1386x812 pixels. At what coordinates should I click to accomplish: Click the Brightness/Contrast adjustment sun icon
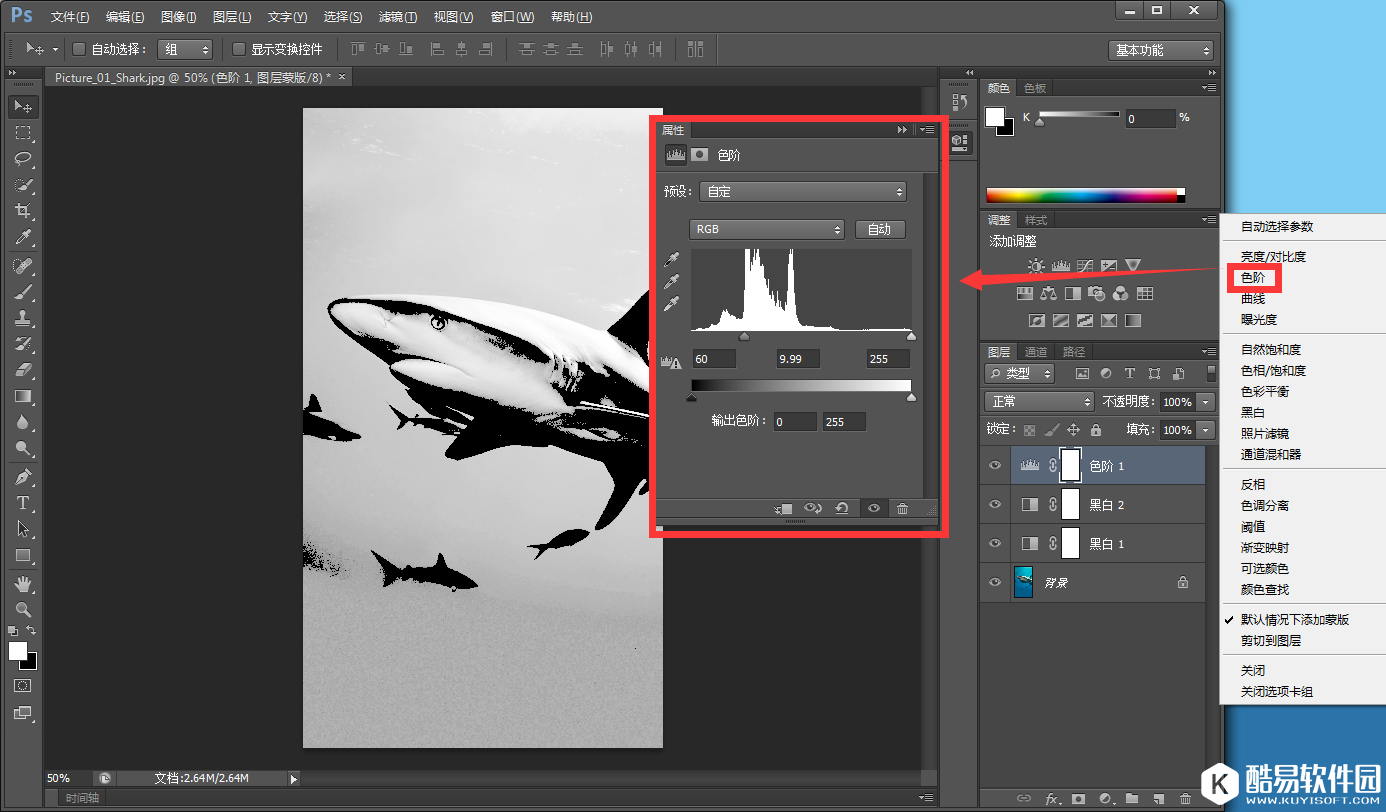[1036, 266]
